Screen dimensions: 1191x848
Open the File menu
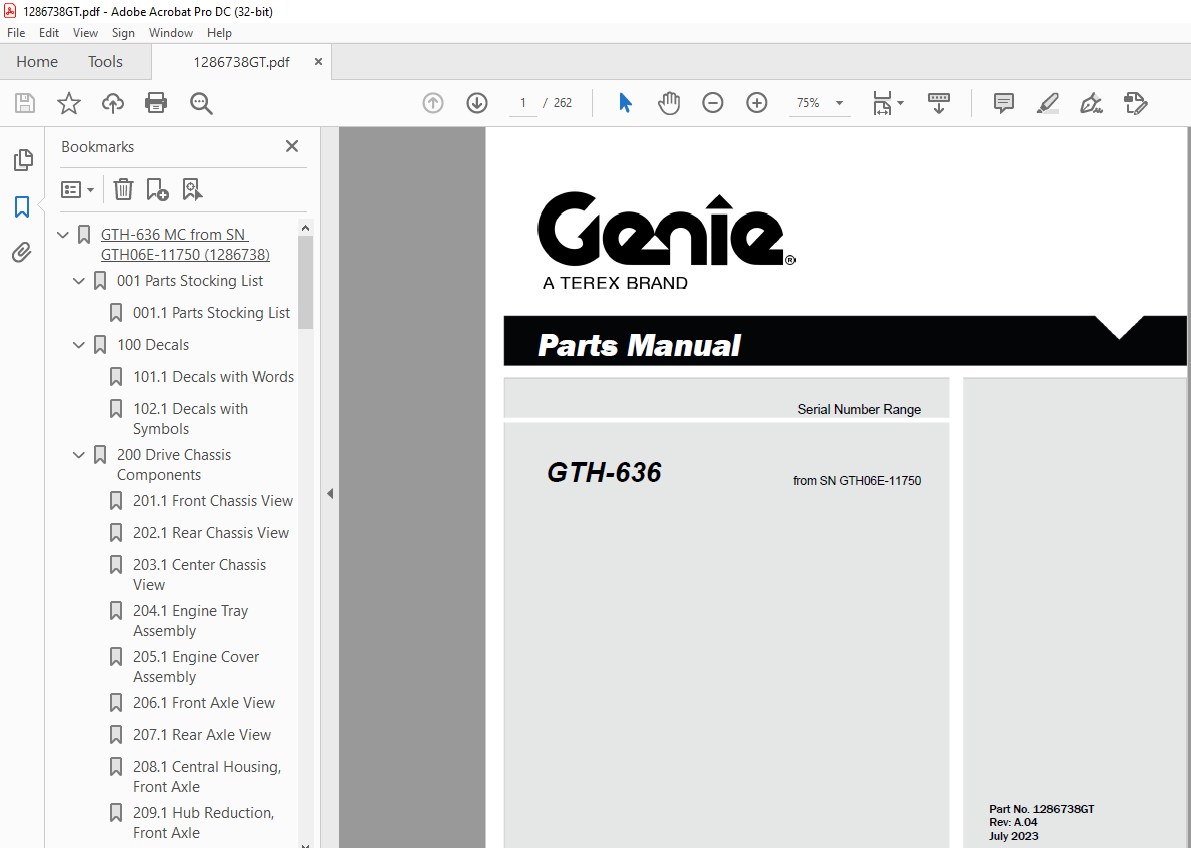click(x=16, y=33)
